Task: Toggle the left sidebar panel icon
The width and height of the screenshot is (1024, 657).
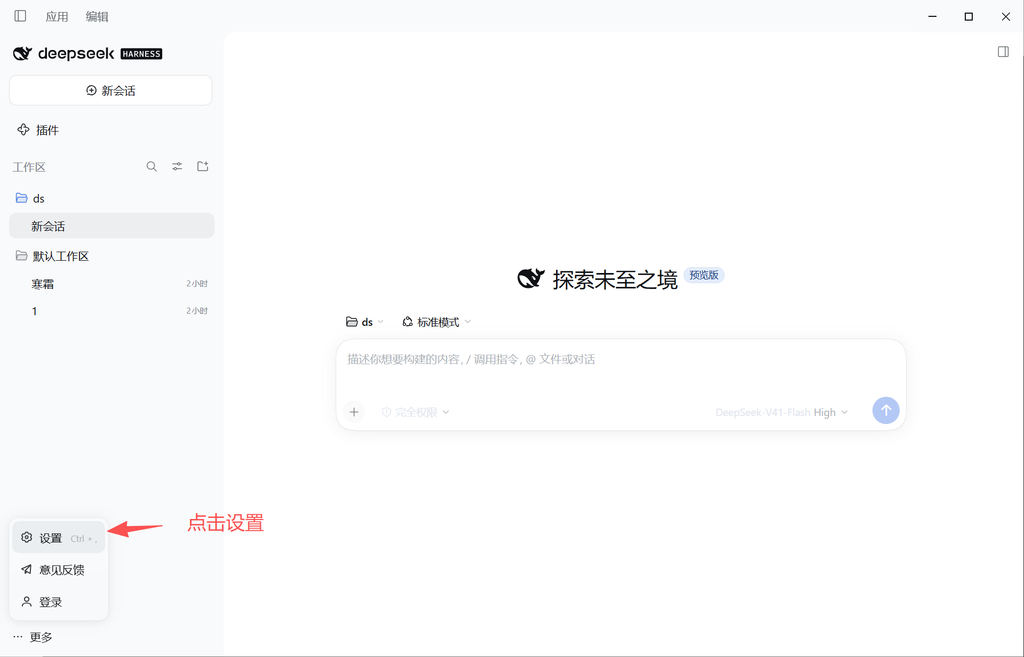Action: point(20,16)
